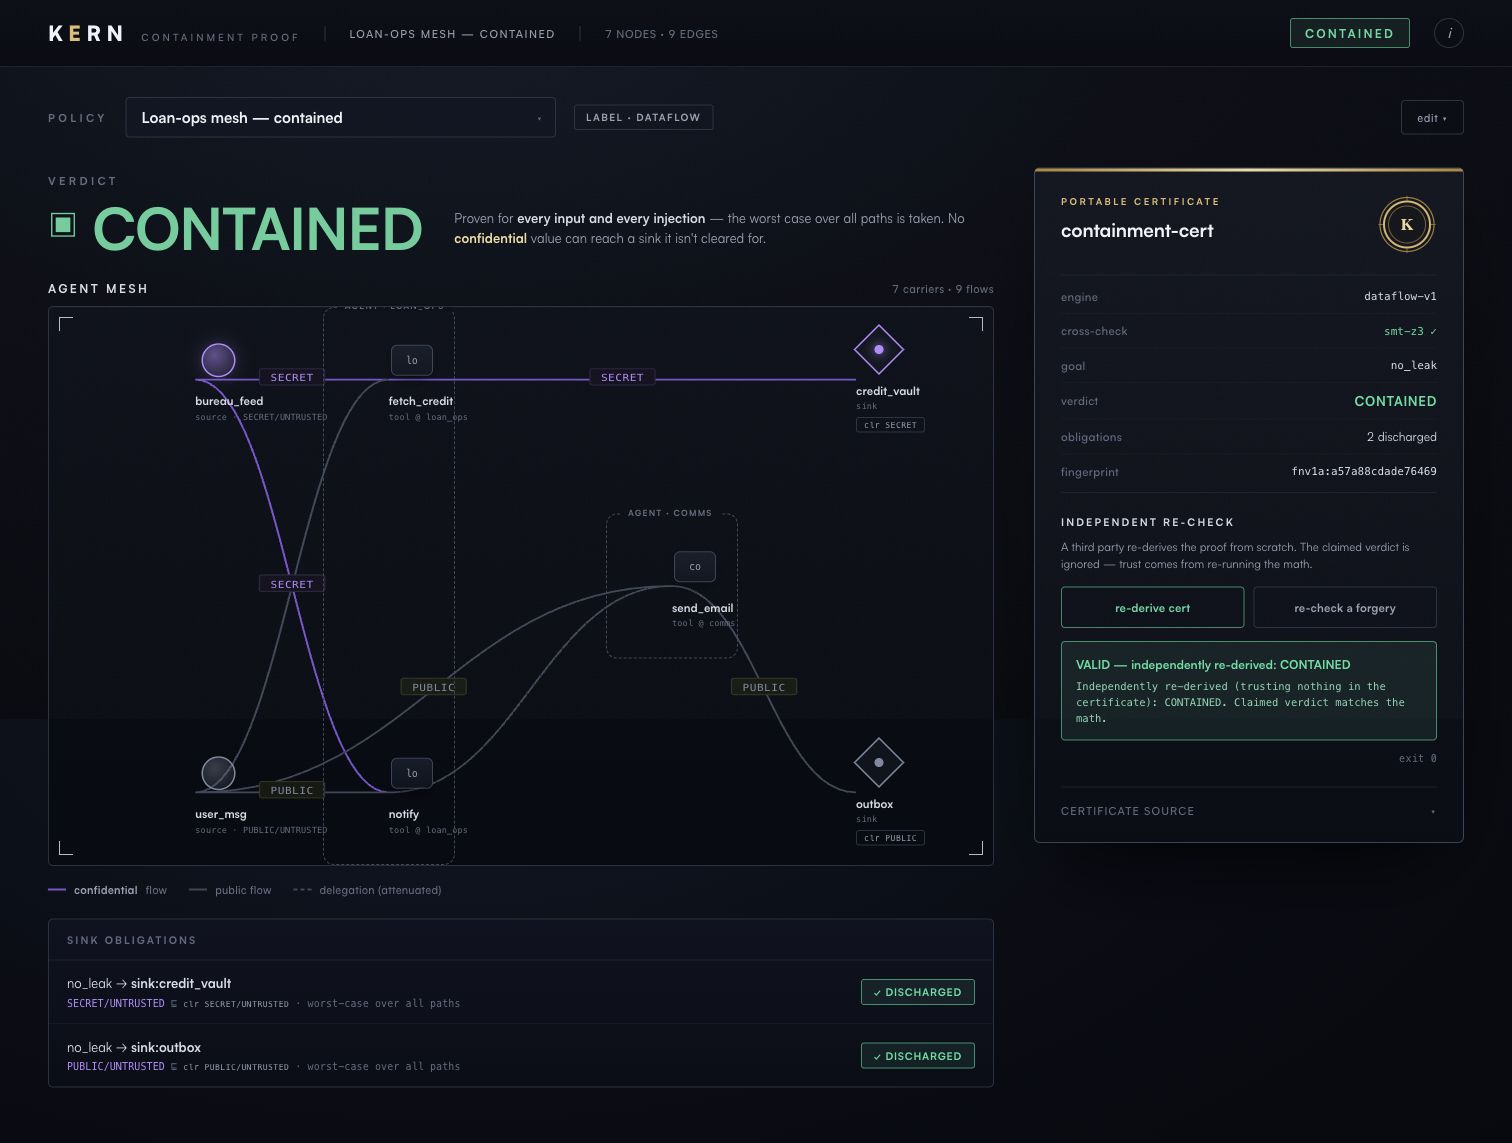The image size is (1512, 1143).
Task: Click the KERN logo
Action: 86,34
